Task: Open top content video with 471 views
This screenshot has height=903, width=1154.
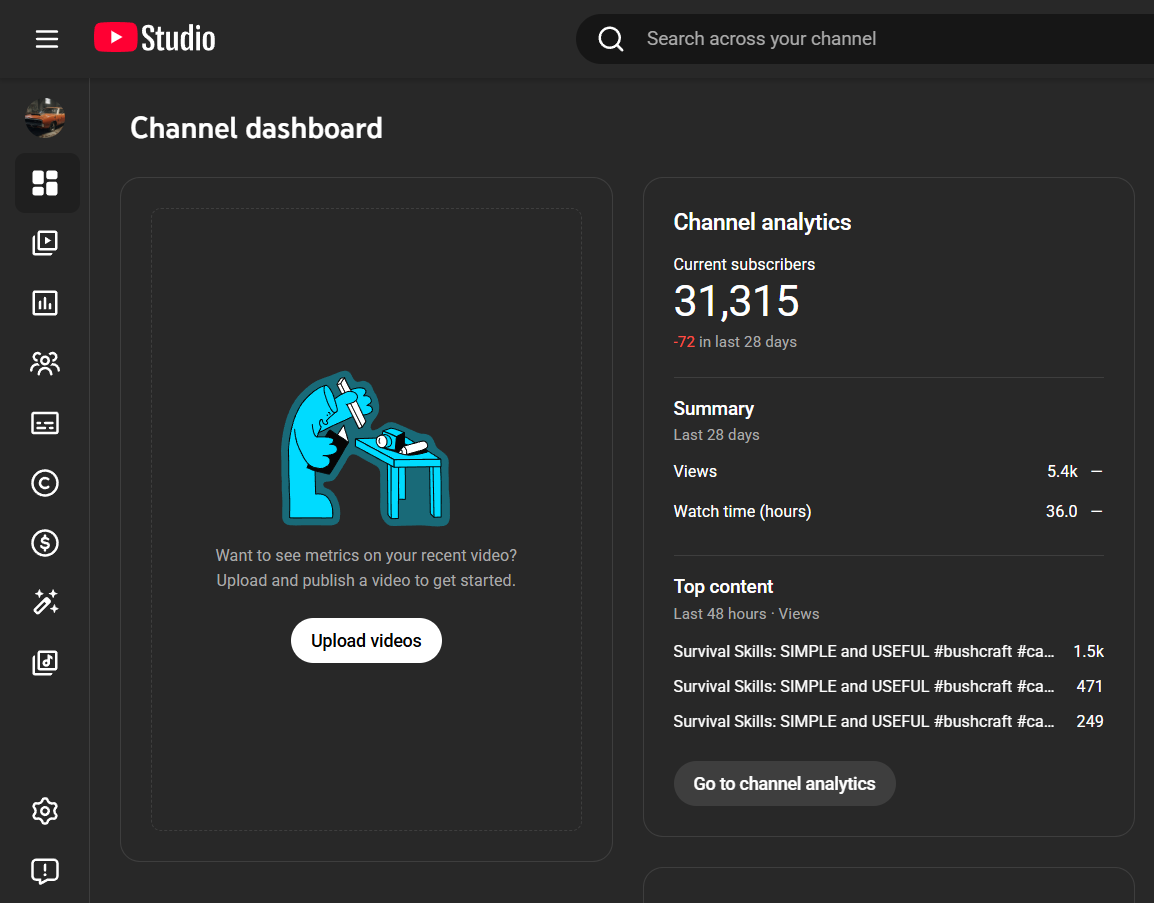Action: [863, 686]
